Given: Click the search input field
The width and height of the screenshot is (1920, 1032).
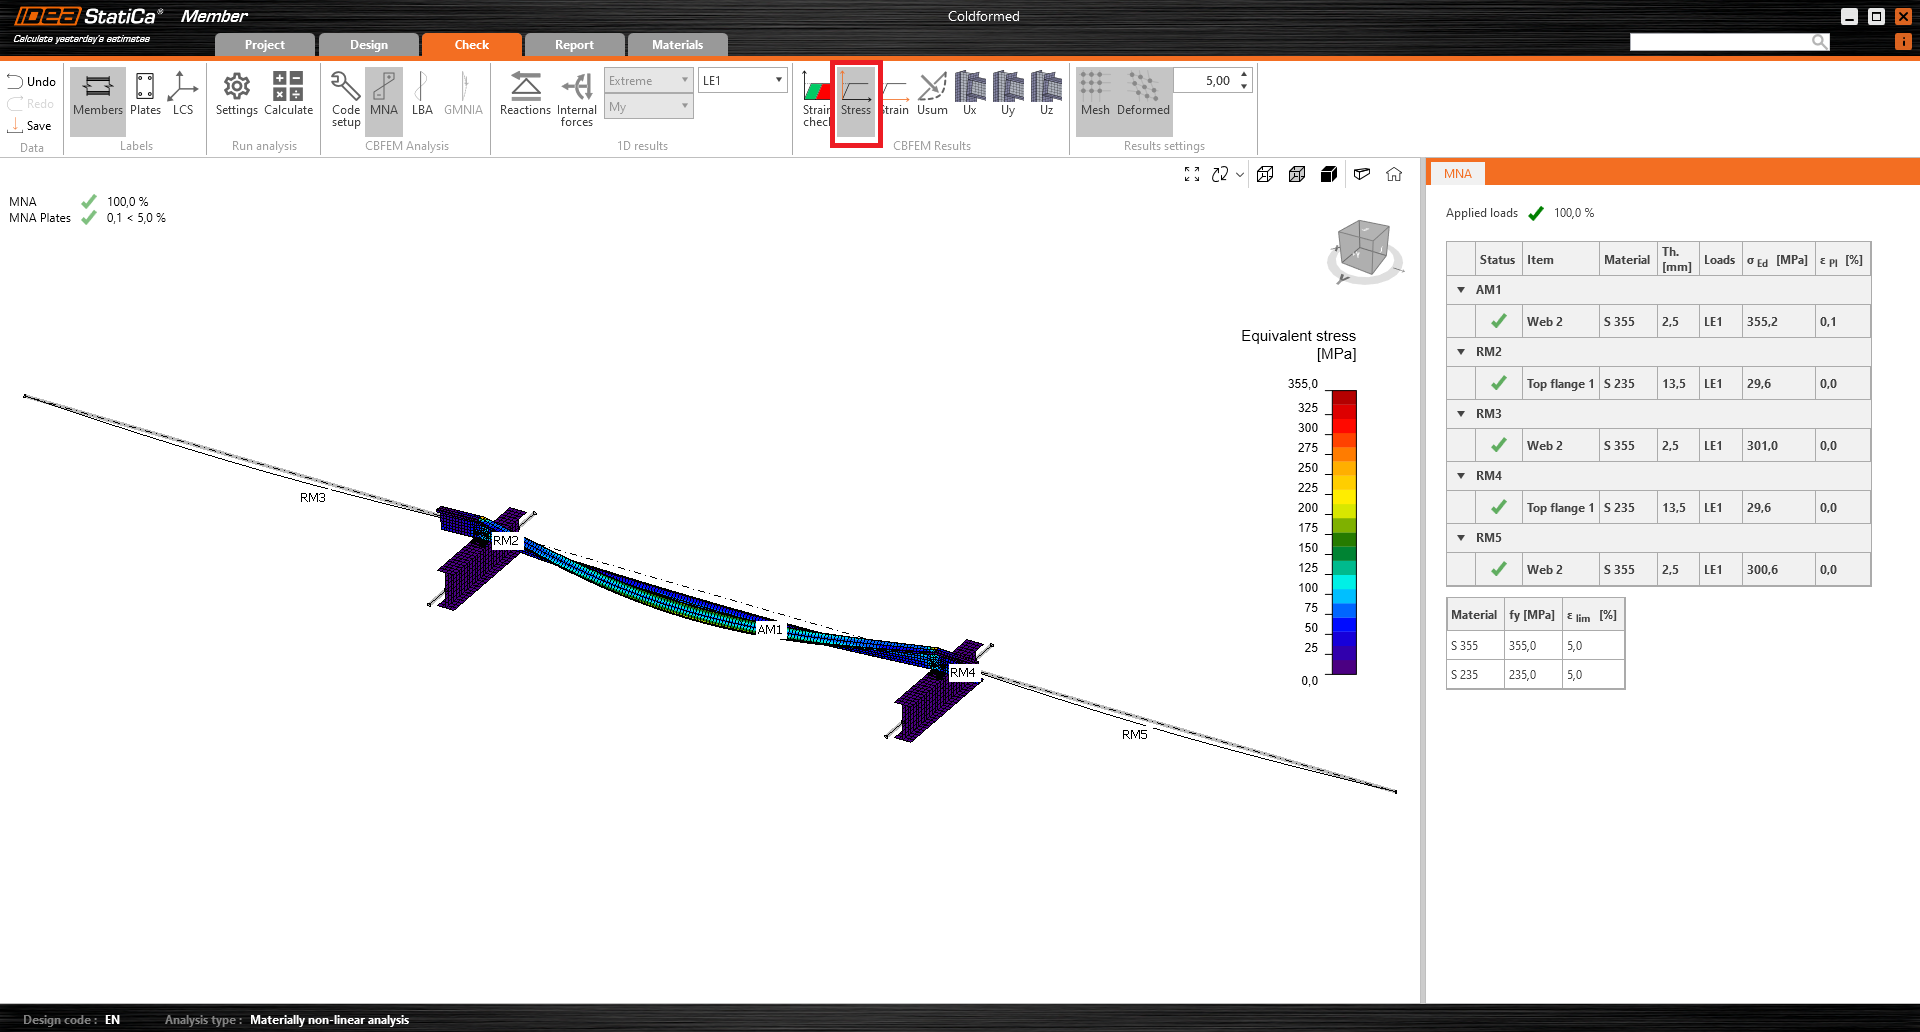Looking at the screenshot, I should (x=1720, y=42).
